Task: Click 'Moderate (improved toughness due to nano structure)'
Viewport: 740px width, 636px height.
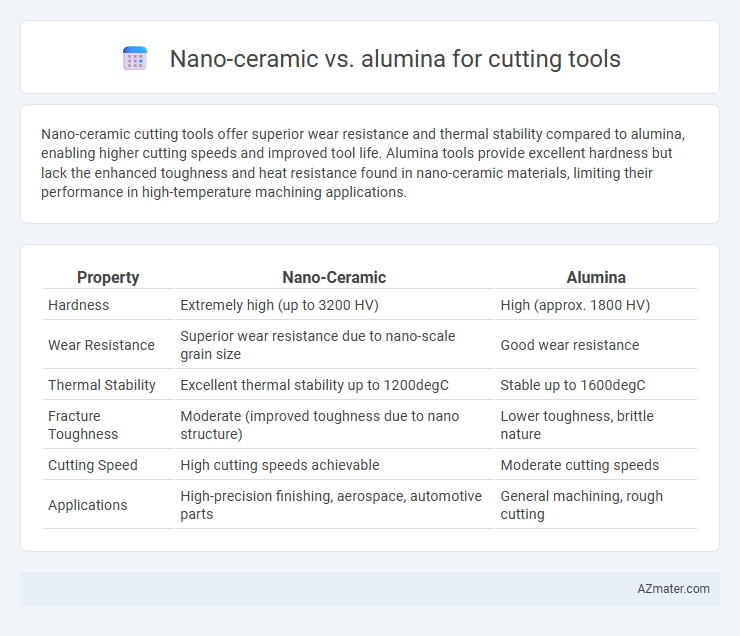Action: [x=320, y=425]
